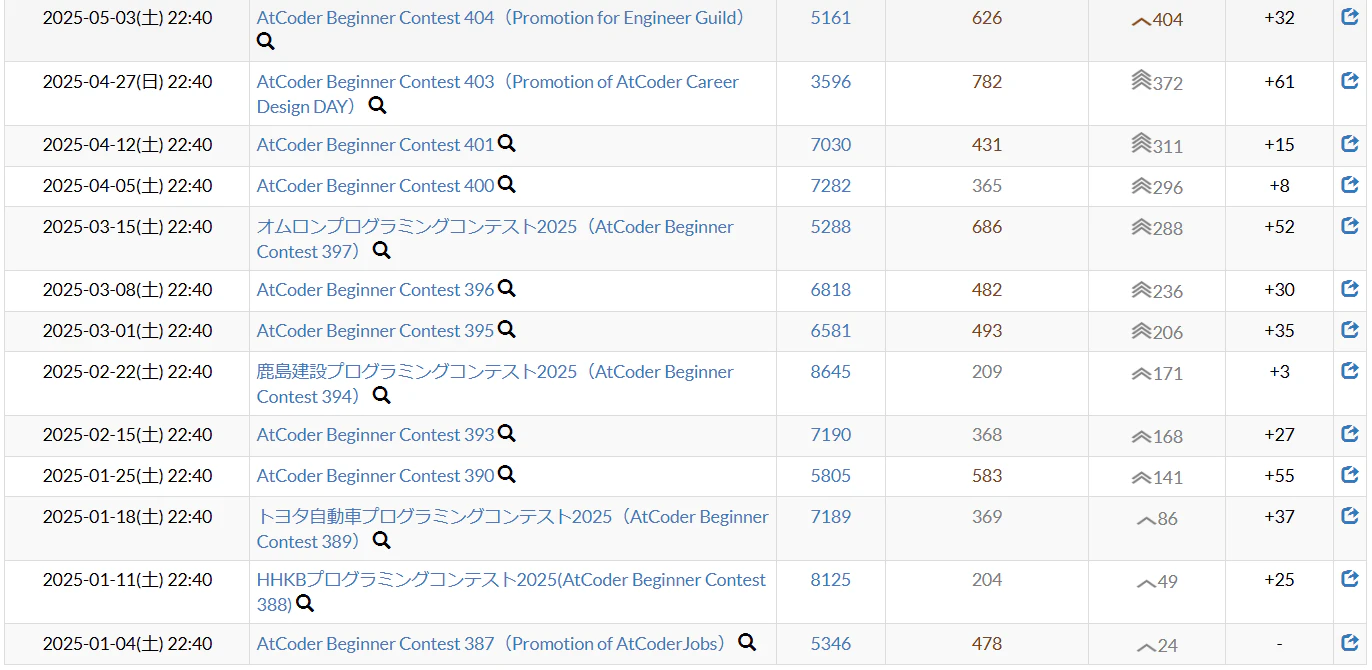
Task: Click new rating value 404
Action: (x=1168, y=20)
